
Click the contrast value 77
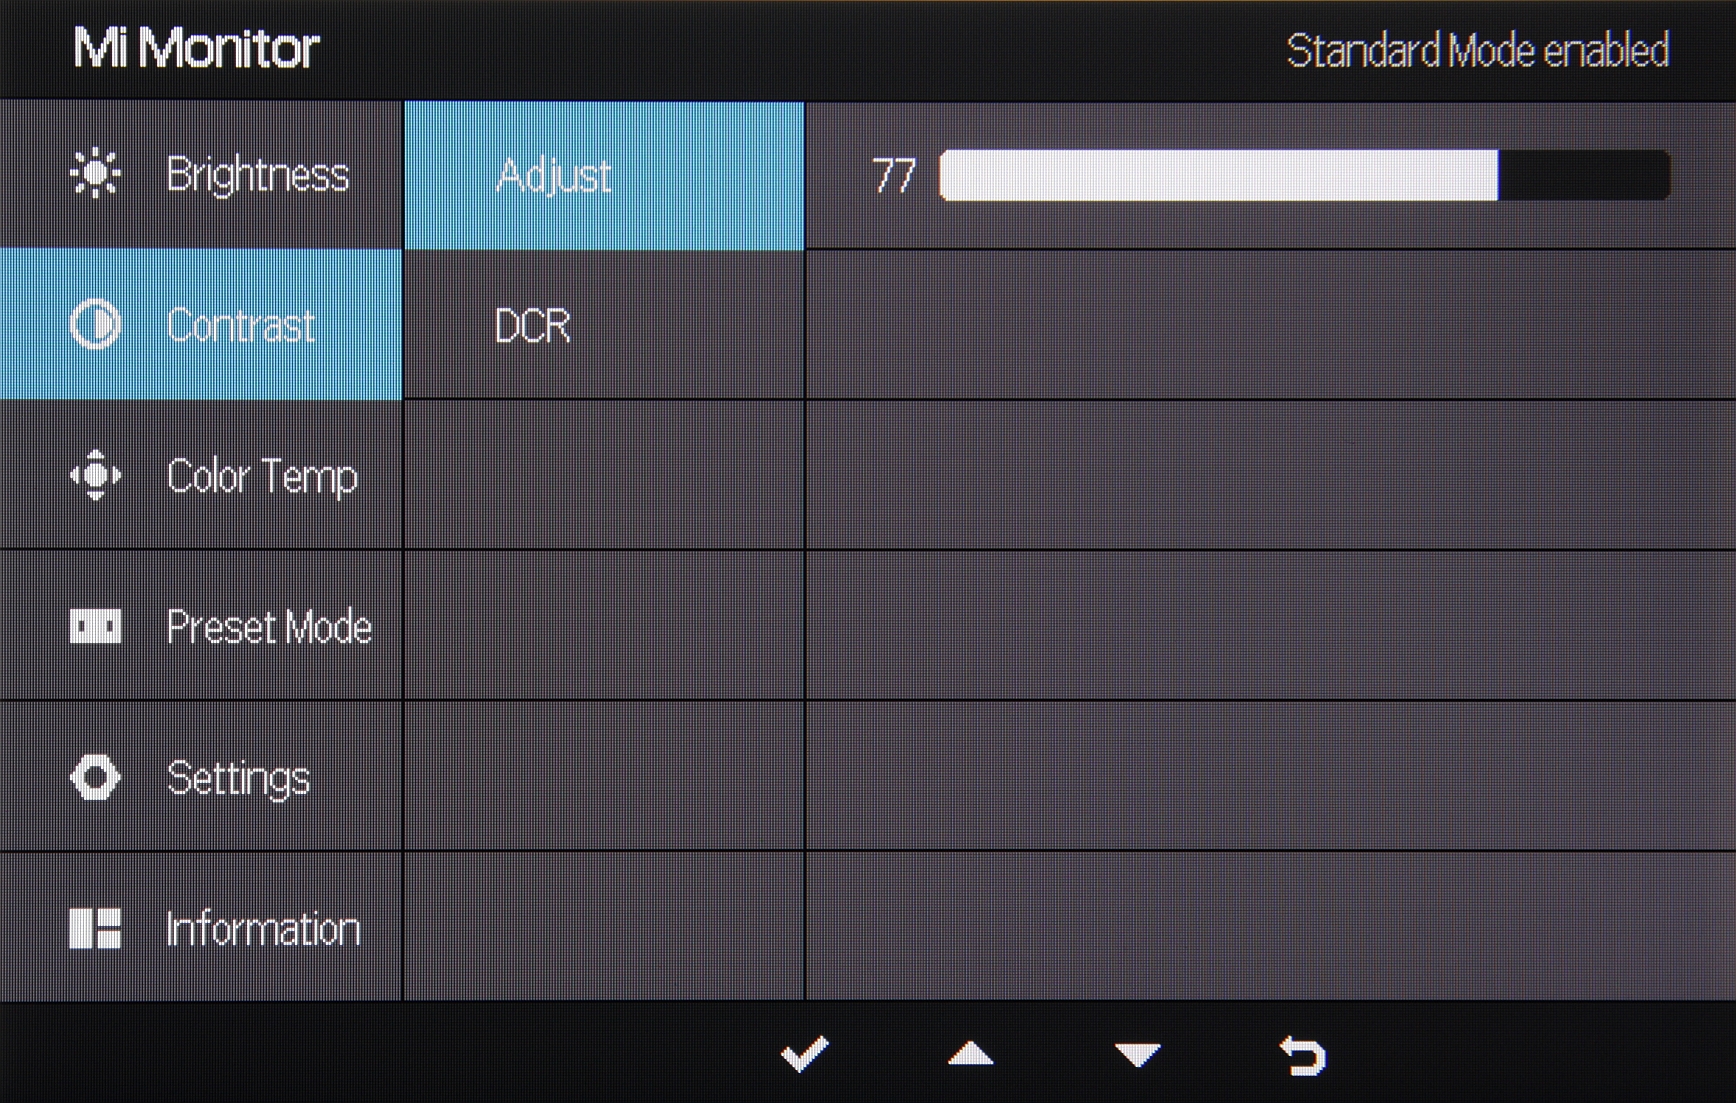click(893, 176)
